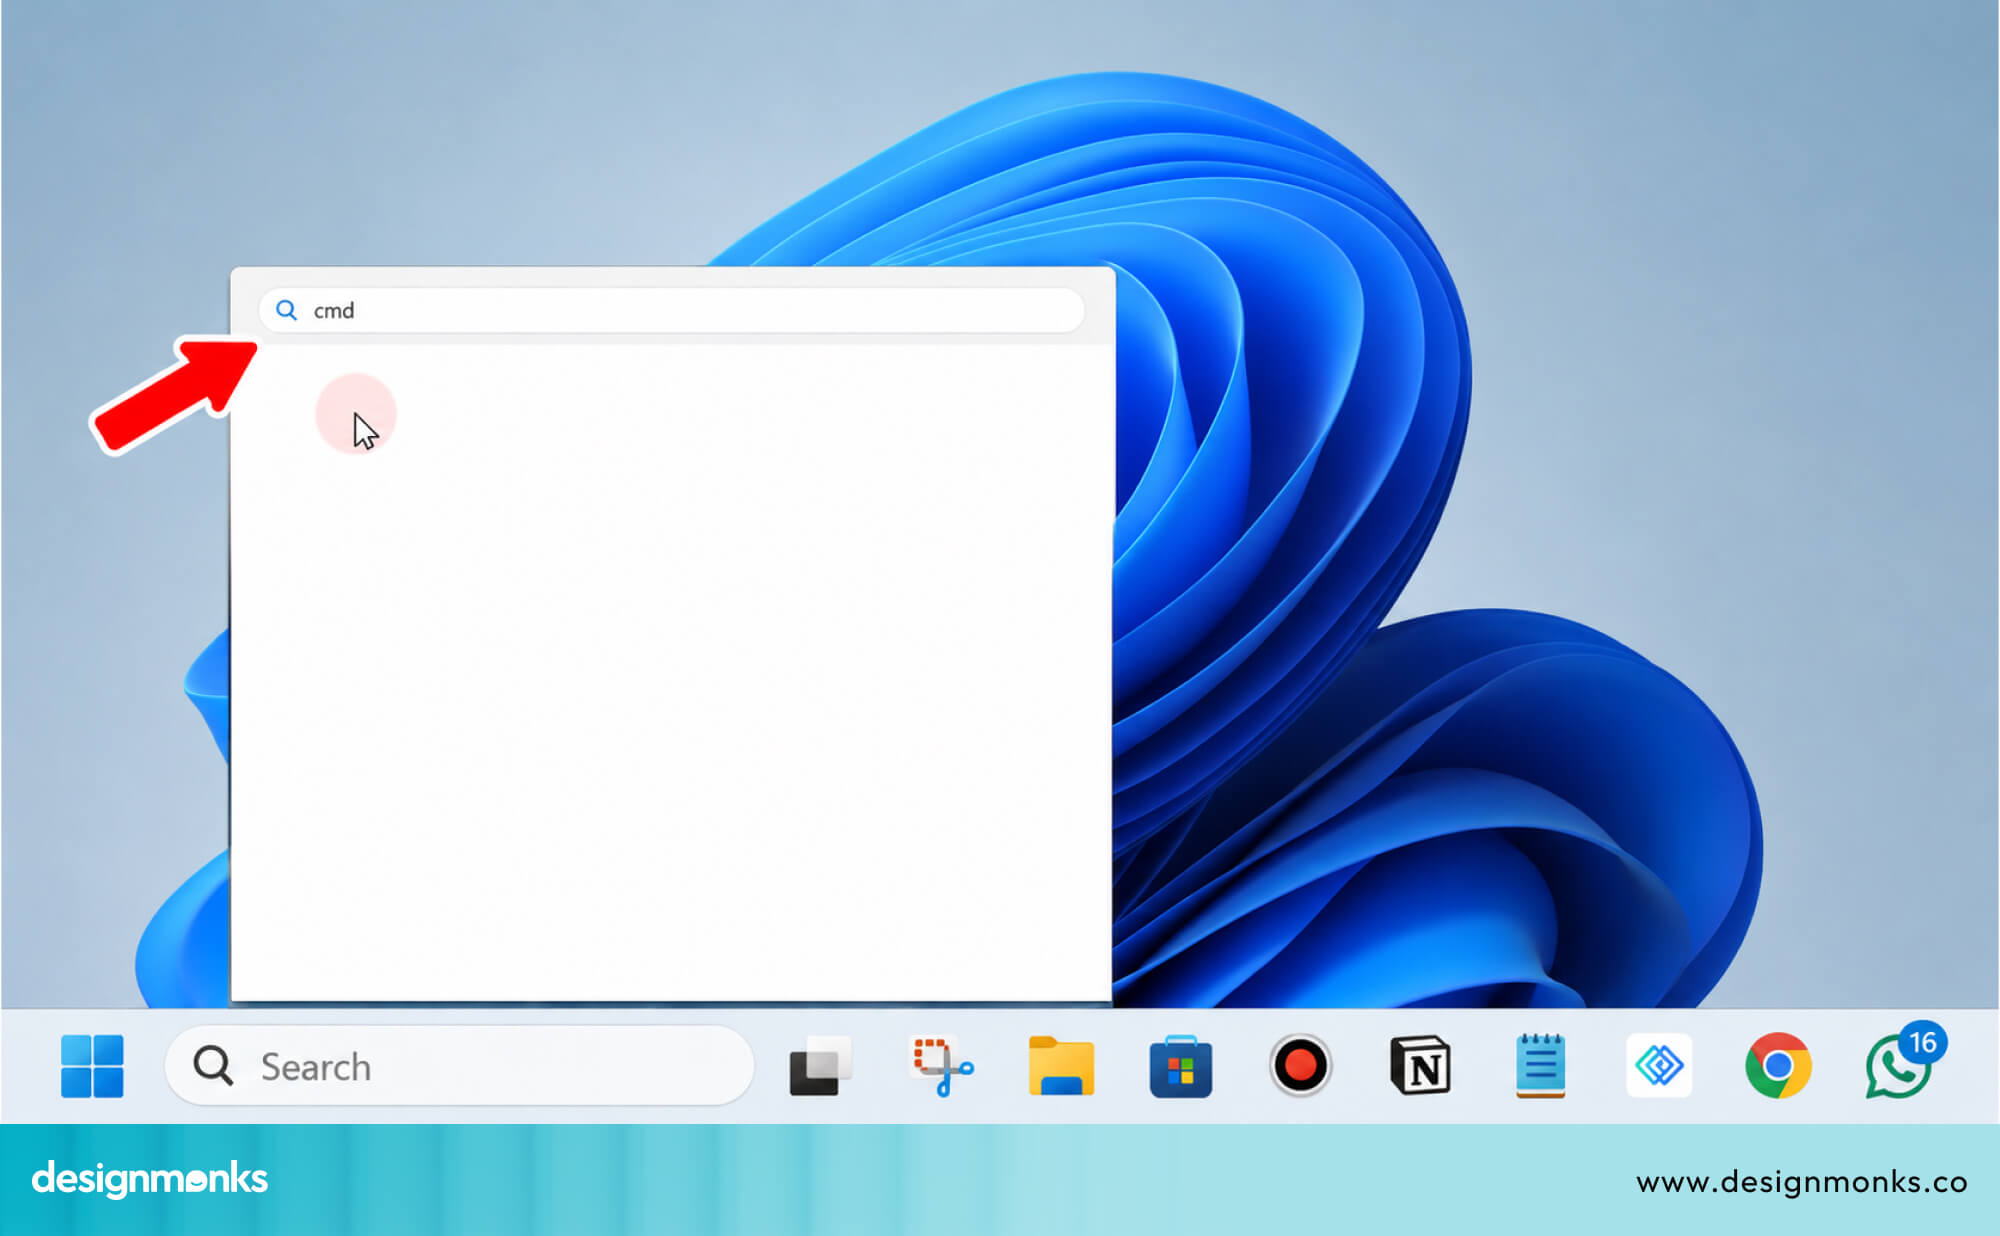Screen dimensions: 2000x1236
Task: Click the taskbar Search box
Action: click(459, 1066)
